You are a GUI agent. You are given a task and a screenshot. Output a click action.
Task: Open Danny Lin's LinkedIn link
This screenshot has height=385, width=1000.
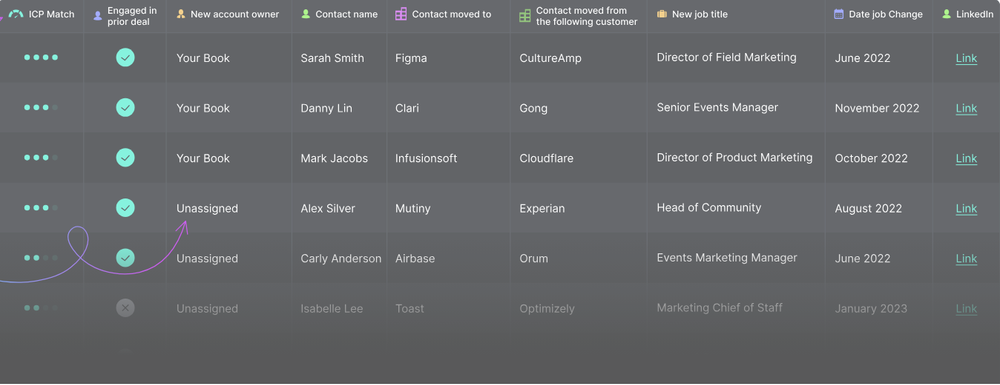click(x=966, y=108)
